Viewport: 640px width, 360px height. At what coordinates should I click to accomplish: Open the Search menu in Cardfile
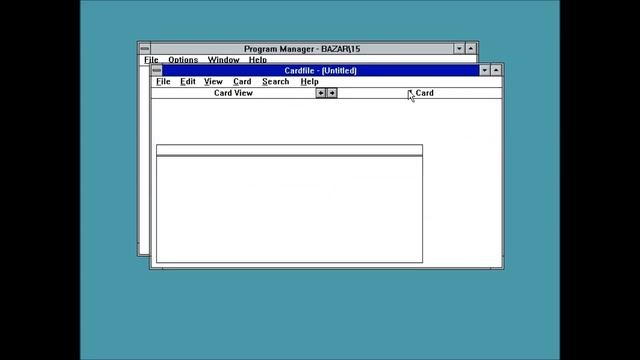coord(276,82)
